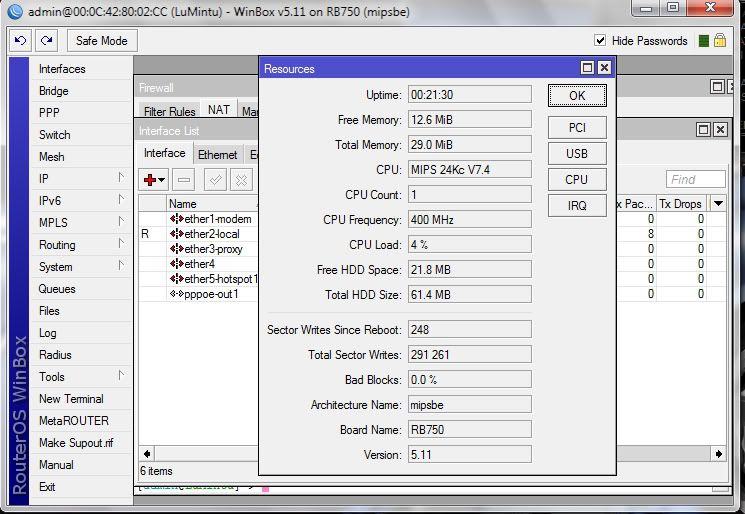Click the Board Name field showing RB750
The height and width of the screenshot is (514, 745).
click(x=469, y=429)
